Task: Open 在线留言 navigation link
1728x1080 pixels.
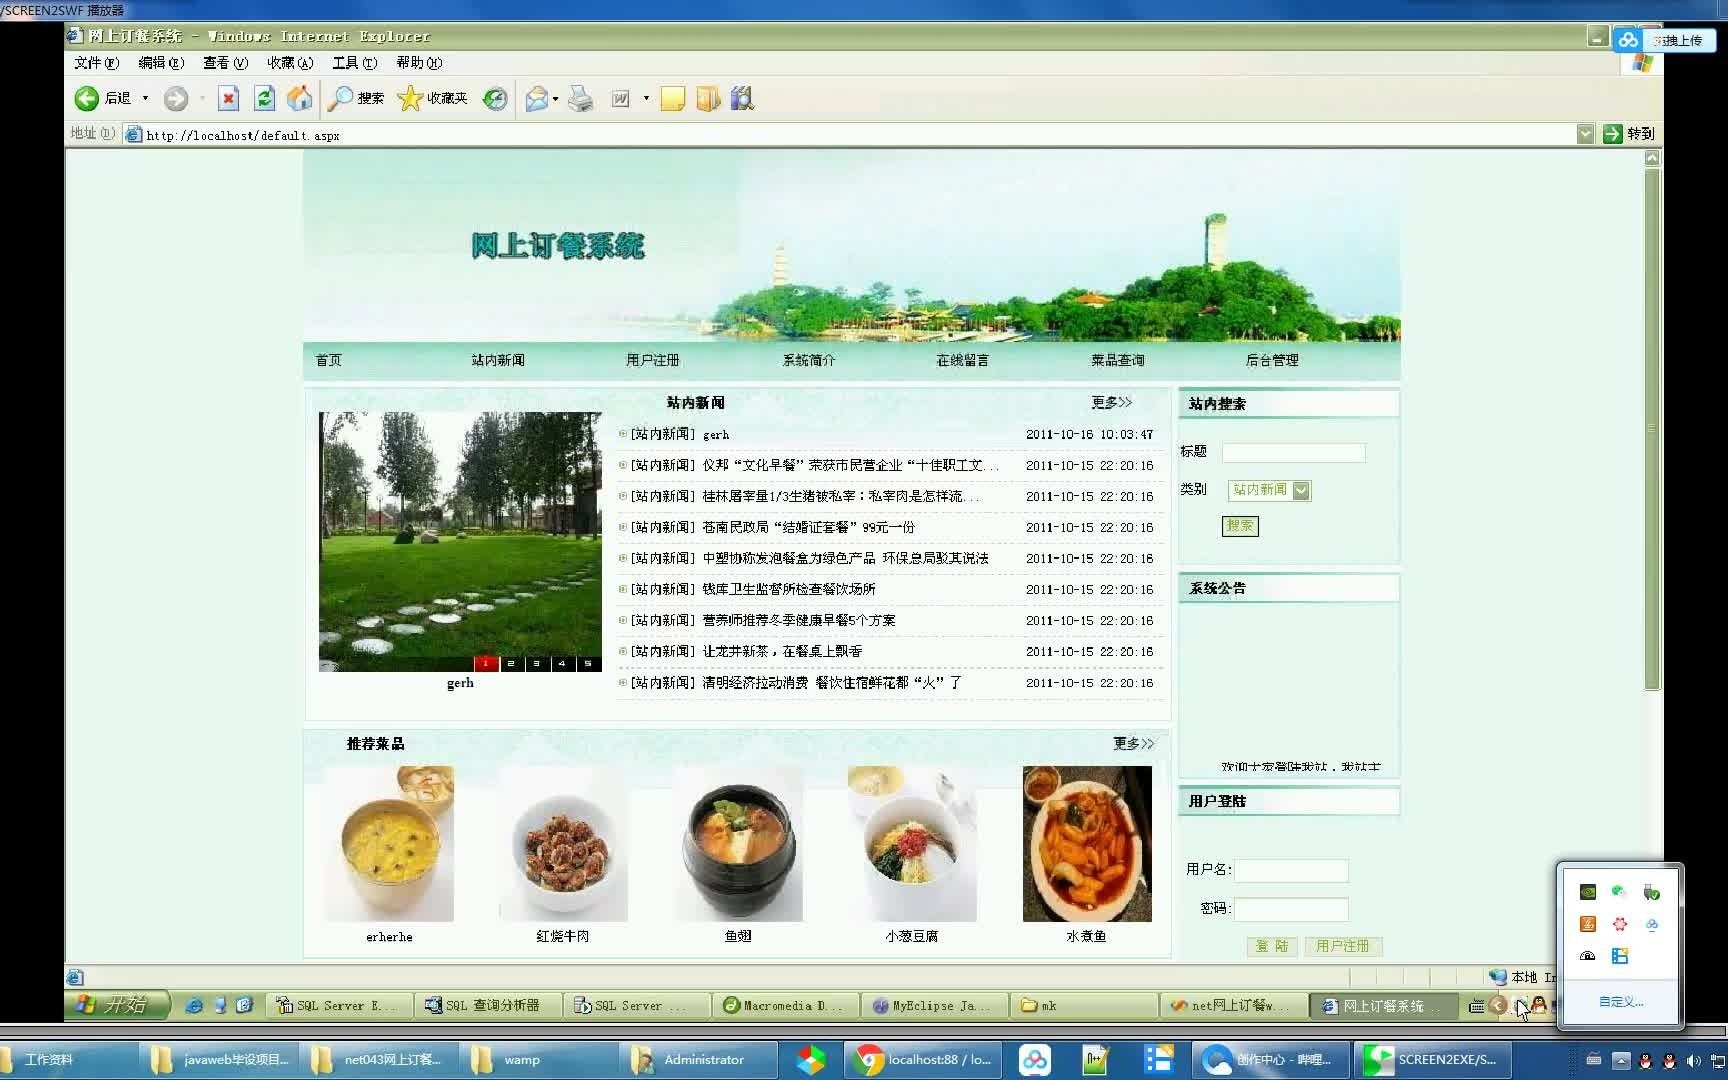Action: (x=962, y=360)
